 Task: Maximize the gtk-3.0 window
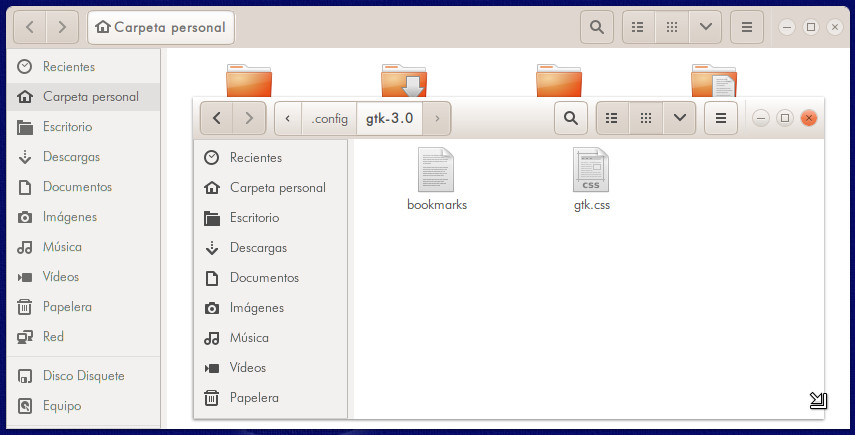point(785,118)
